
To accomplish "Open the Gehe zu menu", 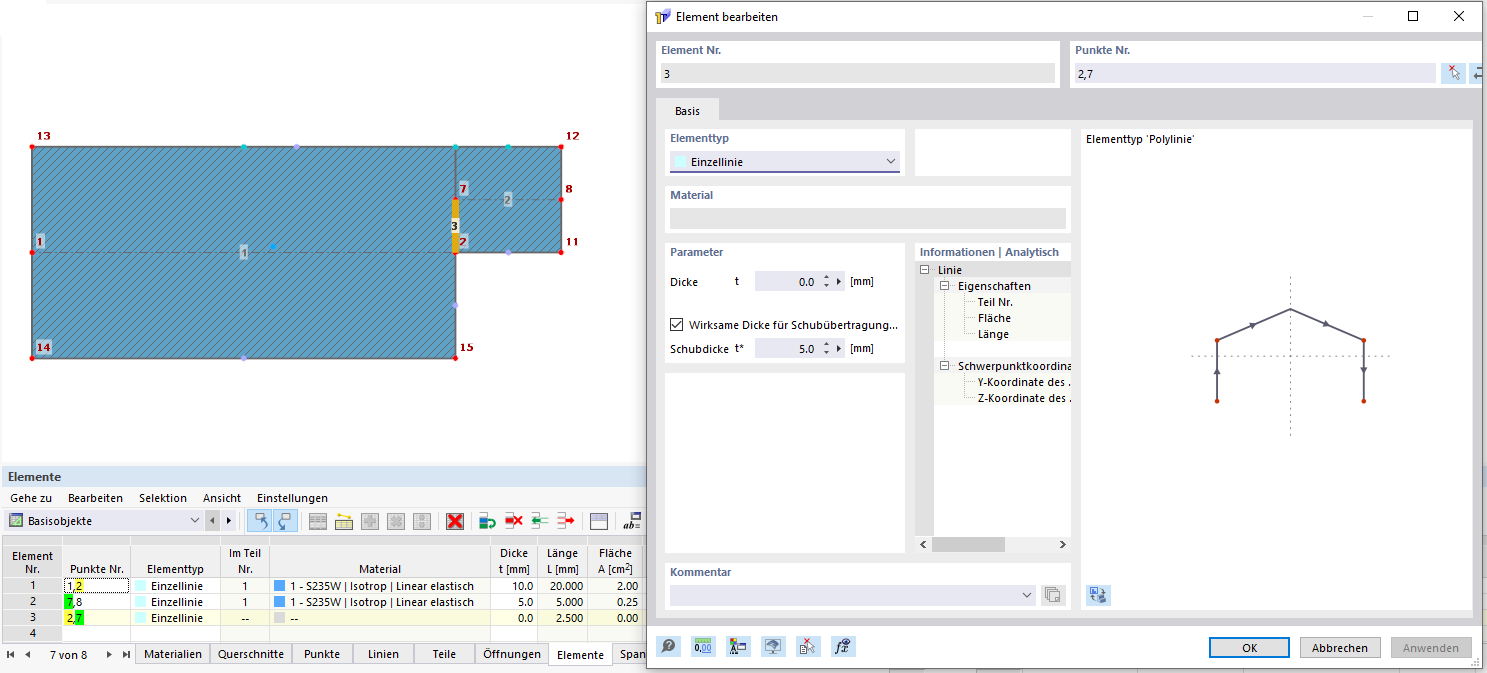I will coord(31,498).
